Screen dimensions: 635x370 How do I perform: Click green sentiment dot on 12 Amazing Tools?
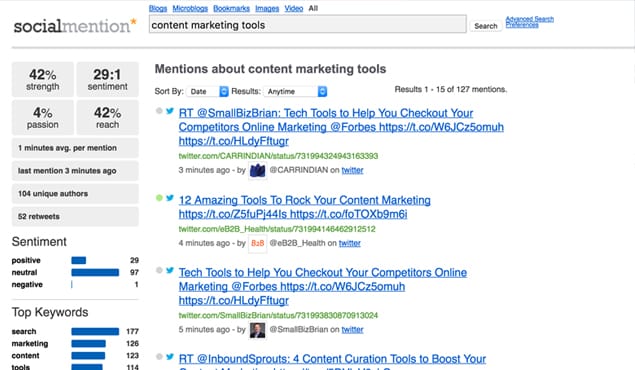pos(159,198)
